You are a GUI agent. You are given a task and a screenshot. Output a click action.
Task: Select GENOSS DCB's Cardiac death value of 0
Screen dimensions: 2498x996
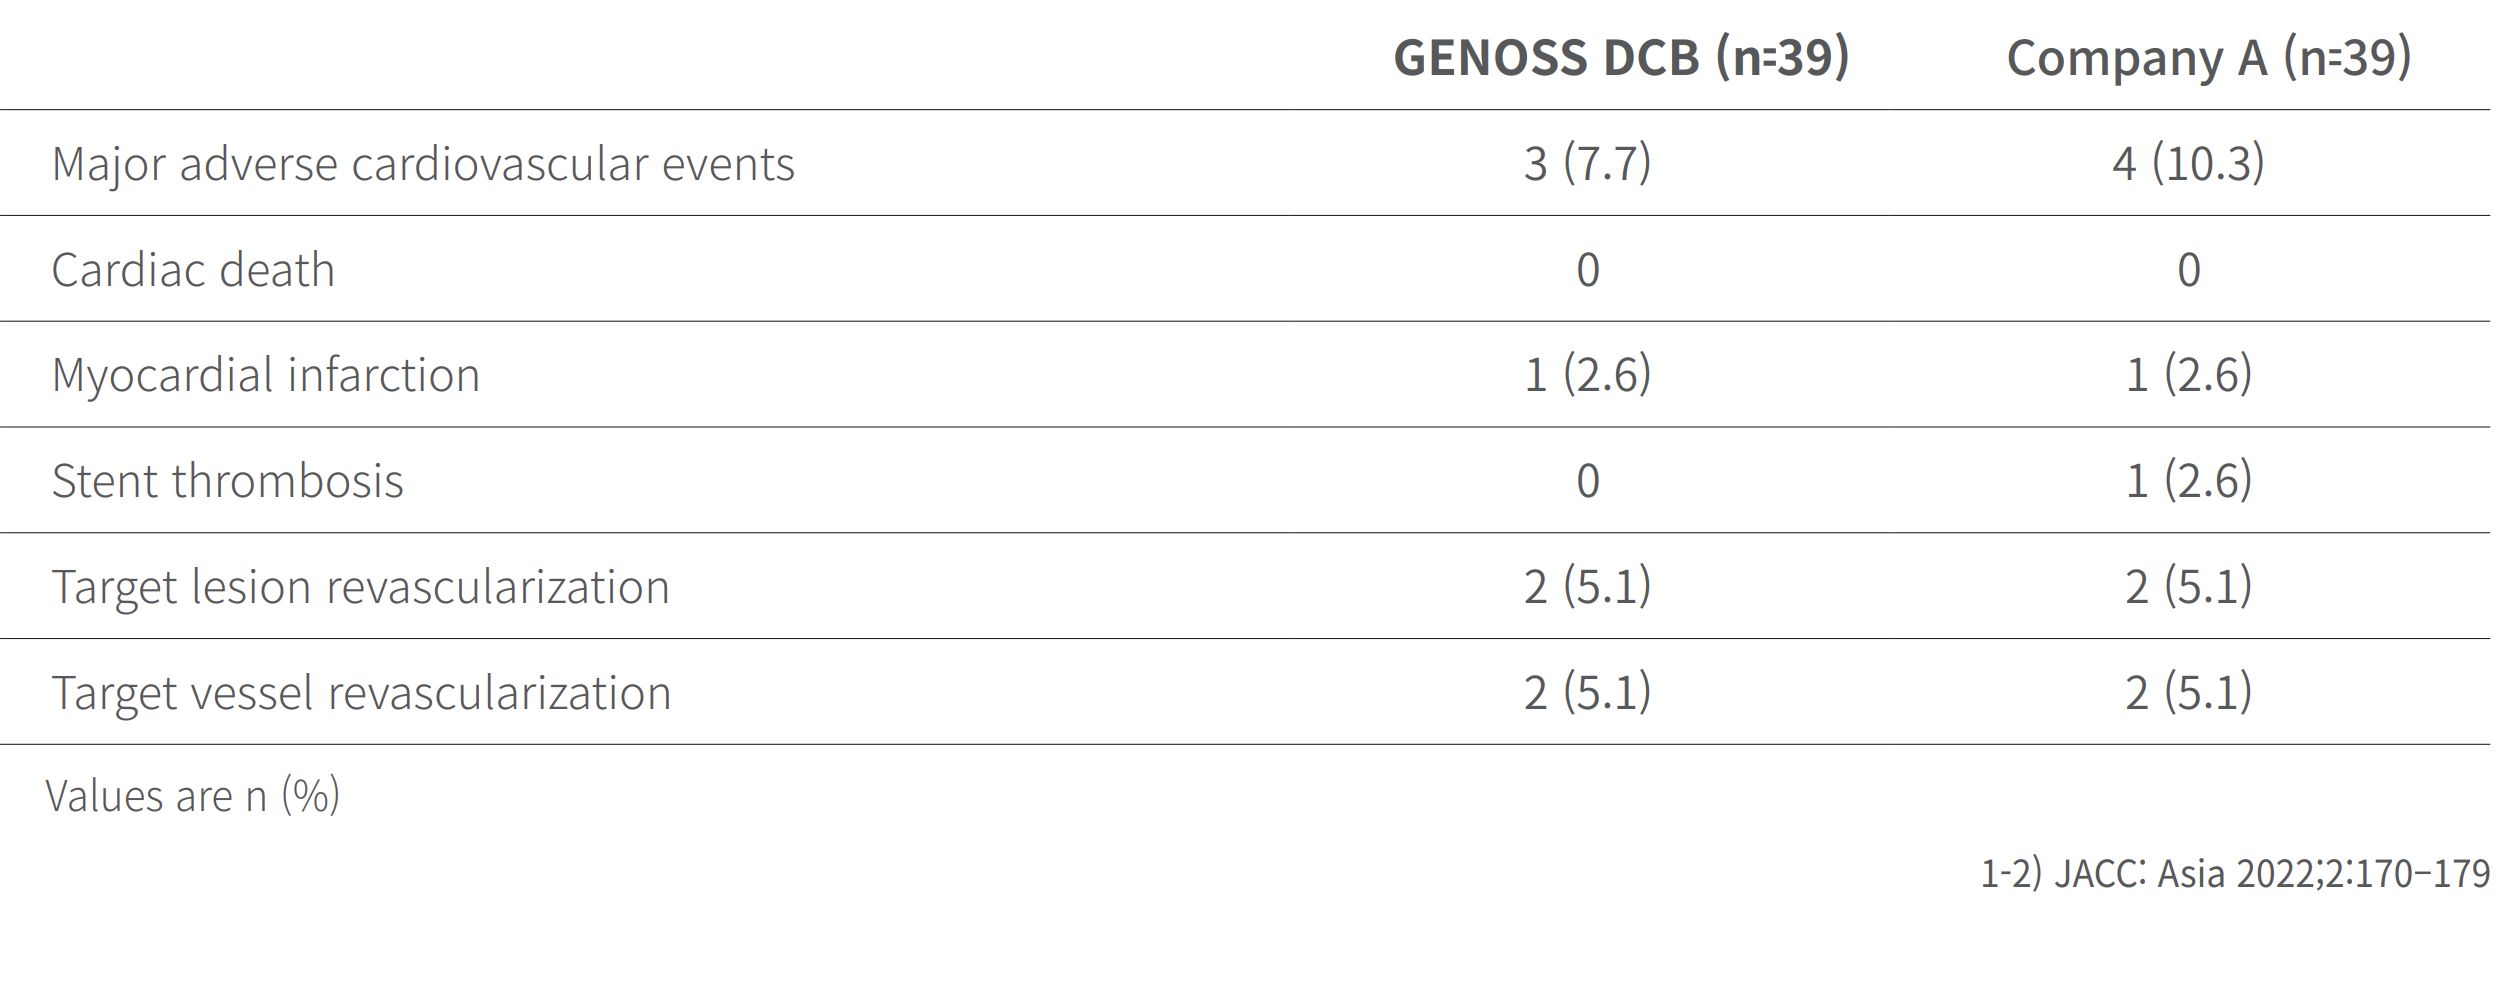1588,270
